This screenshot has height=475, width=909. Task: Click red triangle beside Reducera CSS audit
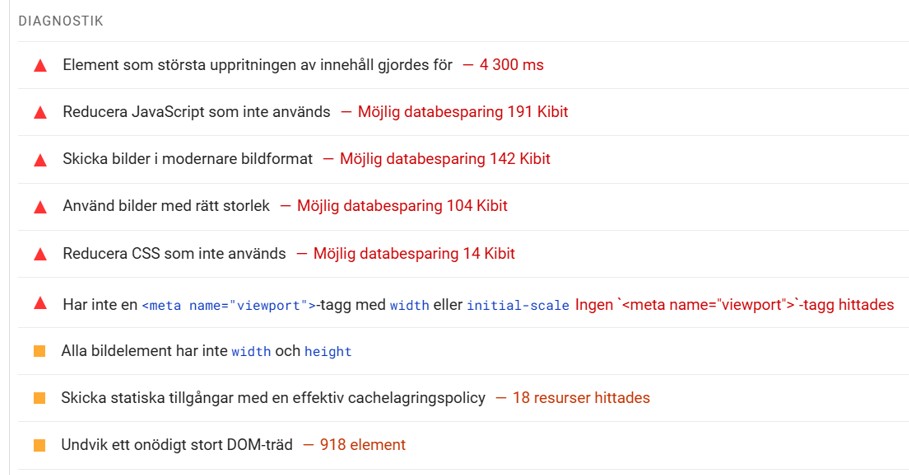40,254
